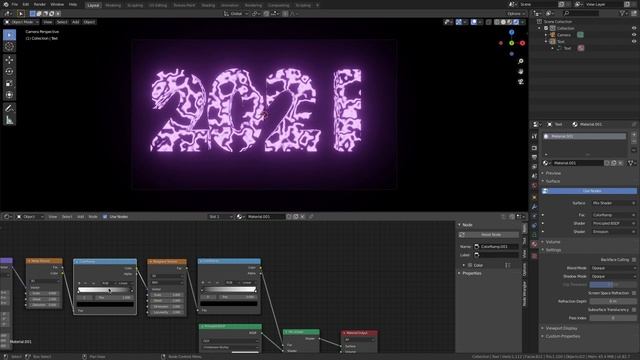Switch to wireframe viewport shading
Screen dimensions: 640x360
497,22
